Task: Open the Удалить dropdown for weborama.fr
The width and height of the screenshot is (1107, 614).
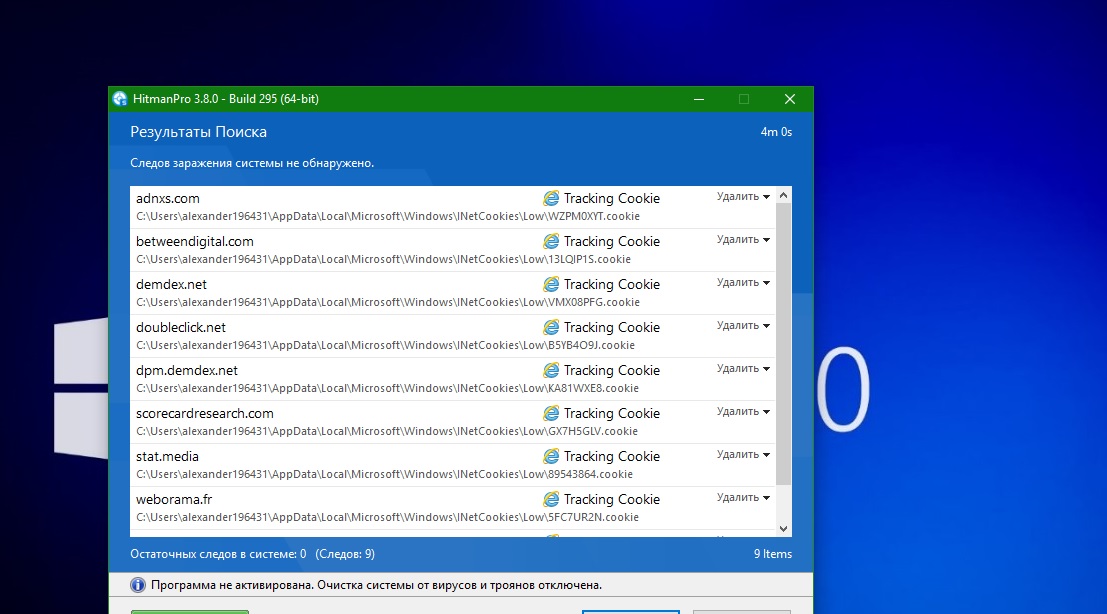Action: point(743,498)
